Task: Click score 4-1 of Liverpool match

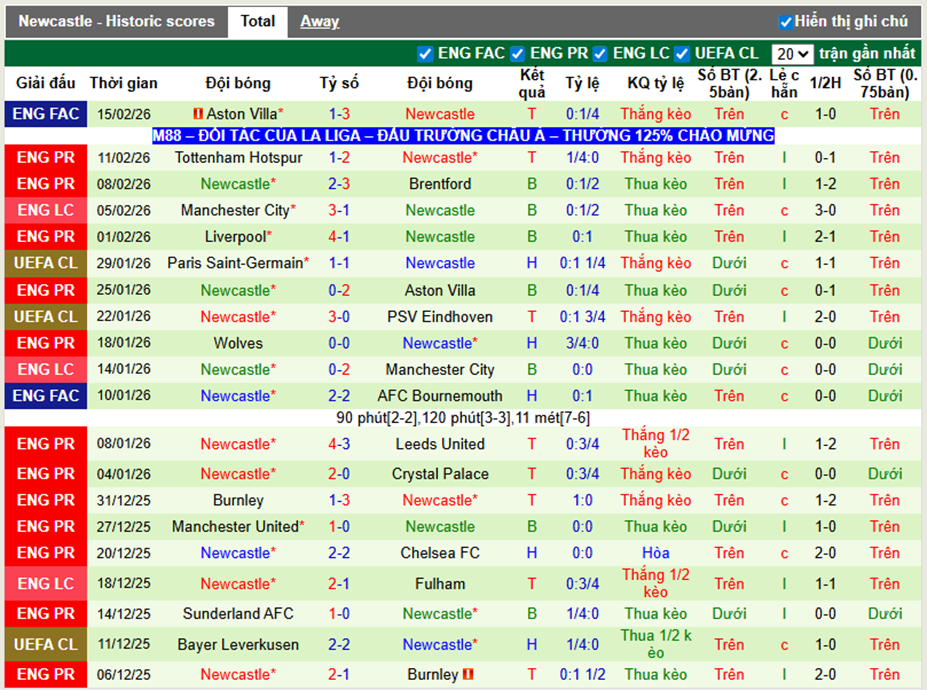Action: pos(339,237)
